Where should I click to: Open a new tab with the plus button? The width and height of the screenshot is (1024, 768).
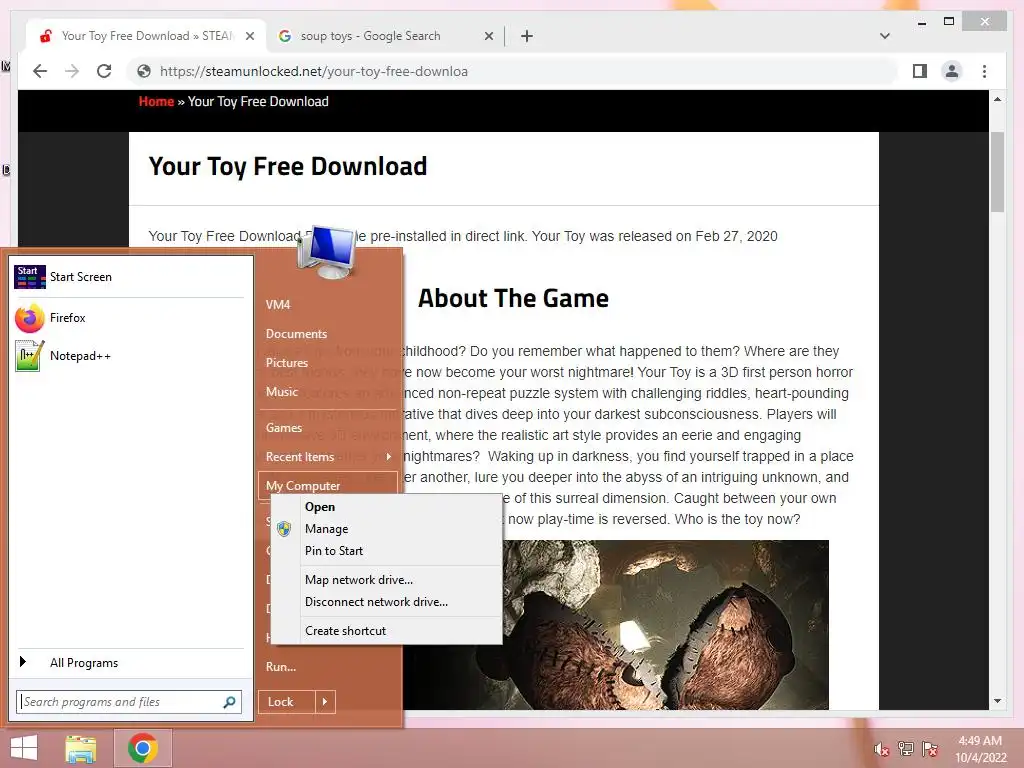527,36
